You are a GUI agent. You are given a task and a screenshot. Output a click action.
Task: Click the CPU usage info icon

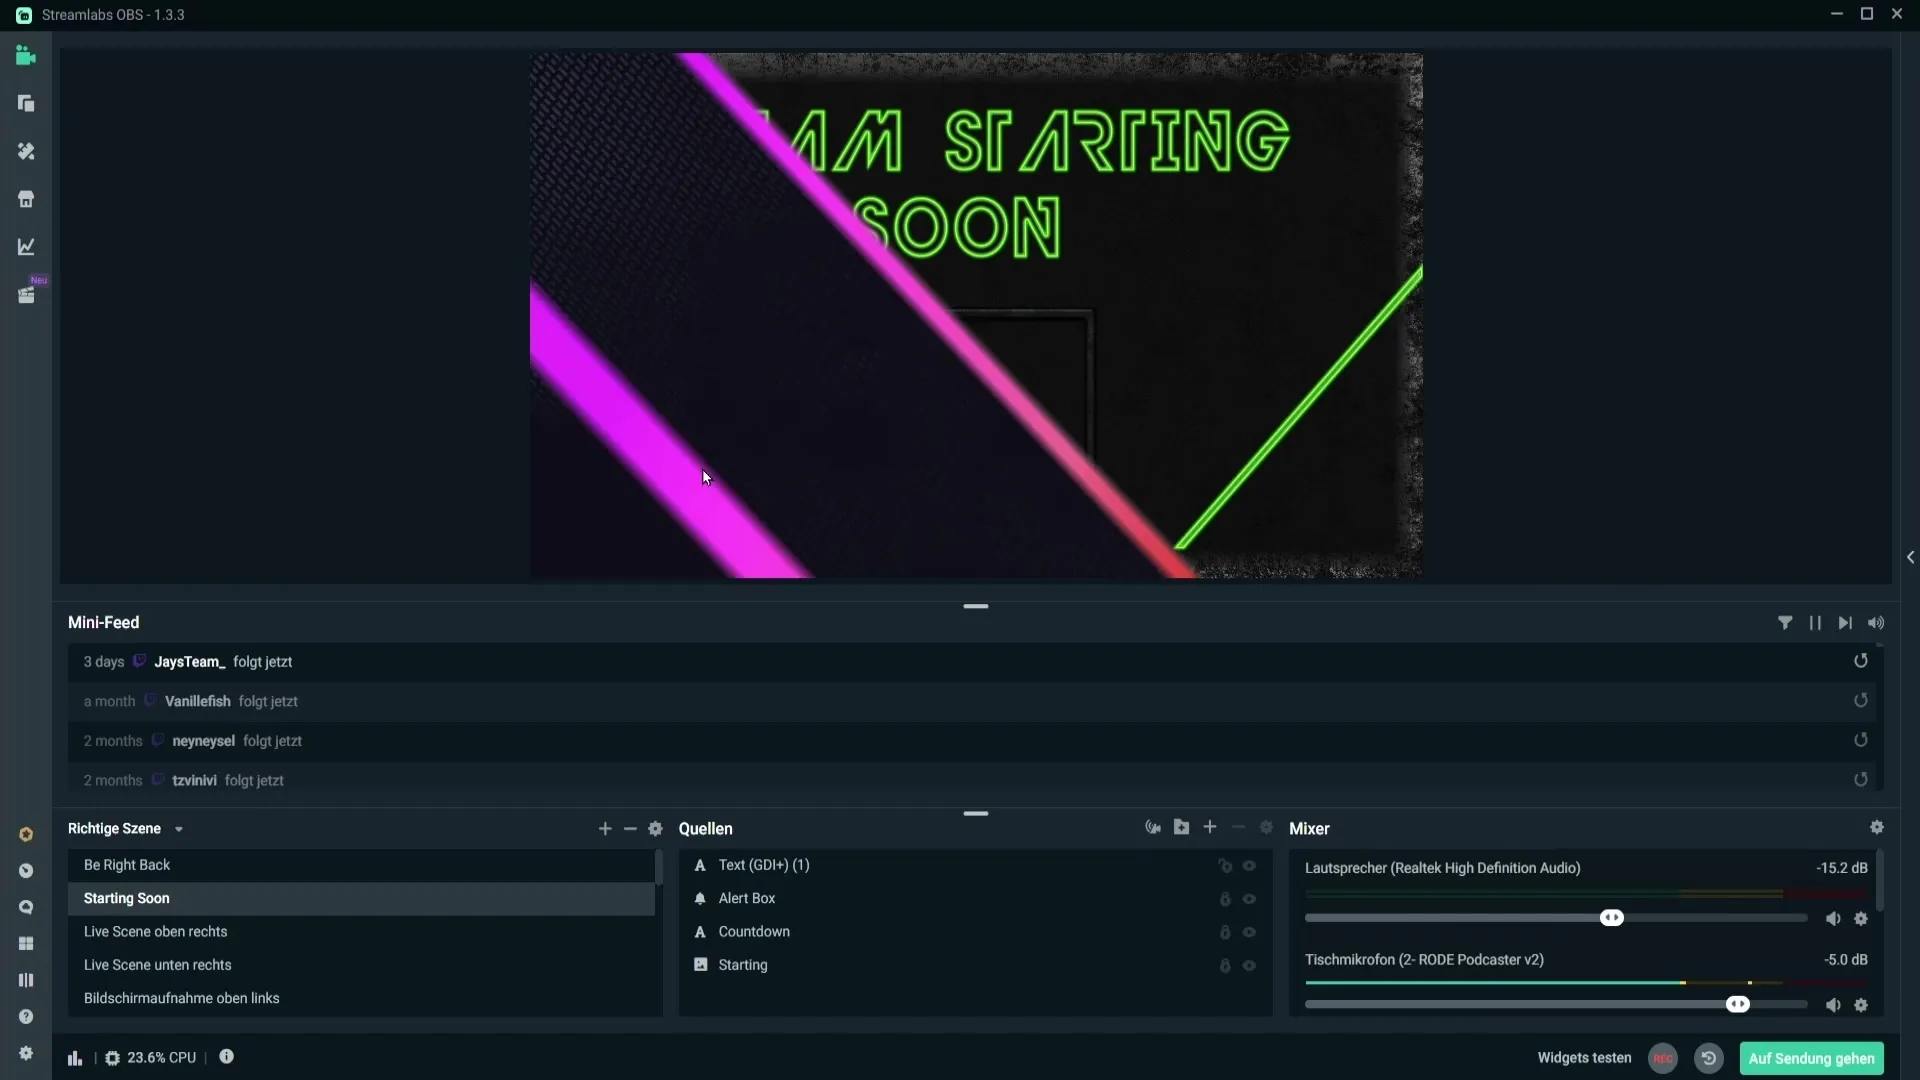click(x=227, y=1056)
